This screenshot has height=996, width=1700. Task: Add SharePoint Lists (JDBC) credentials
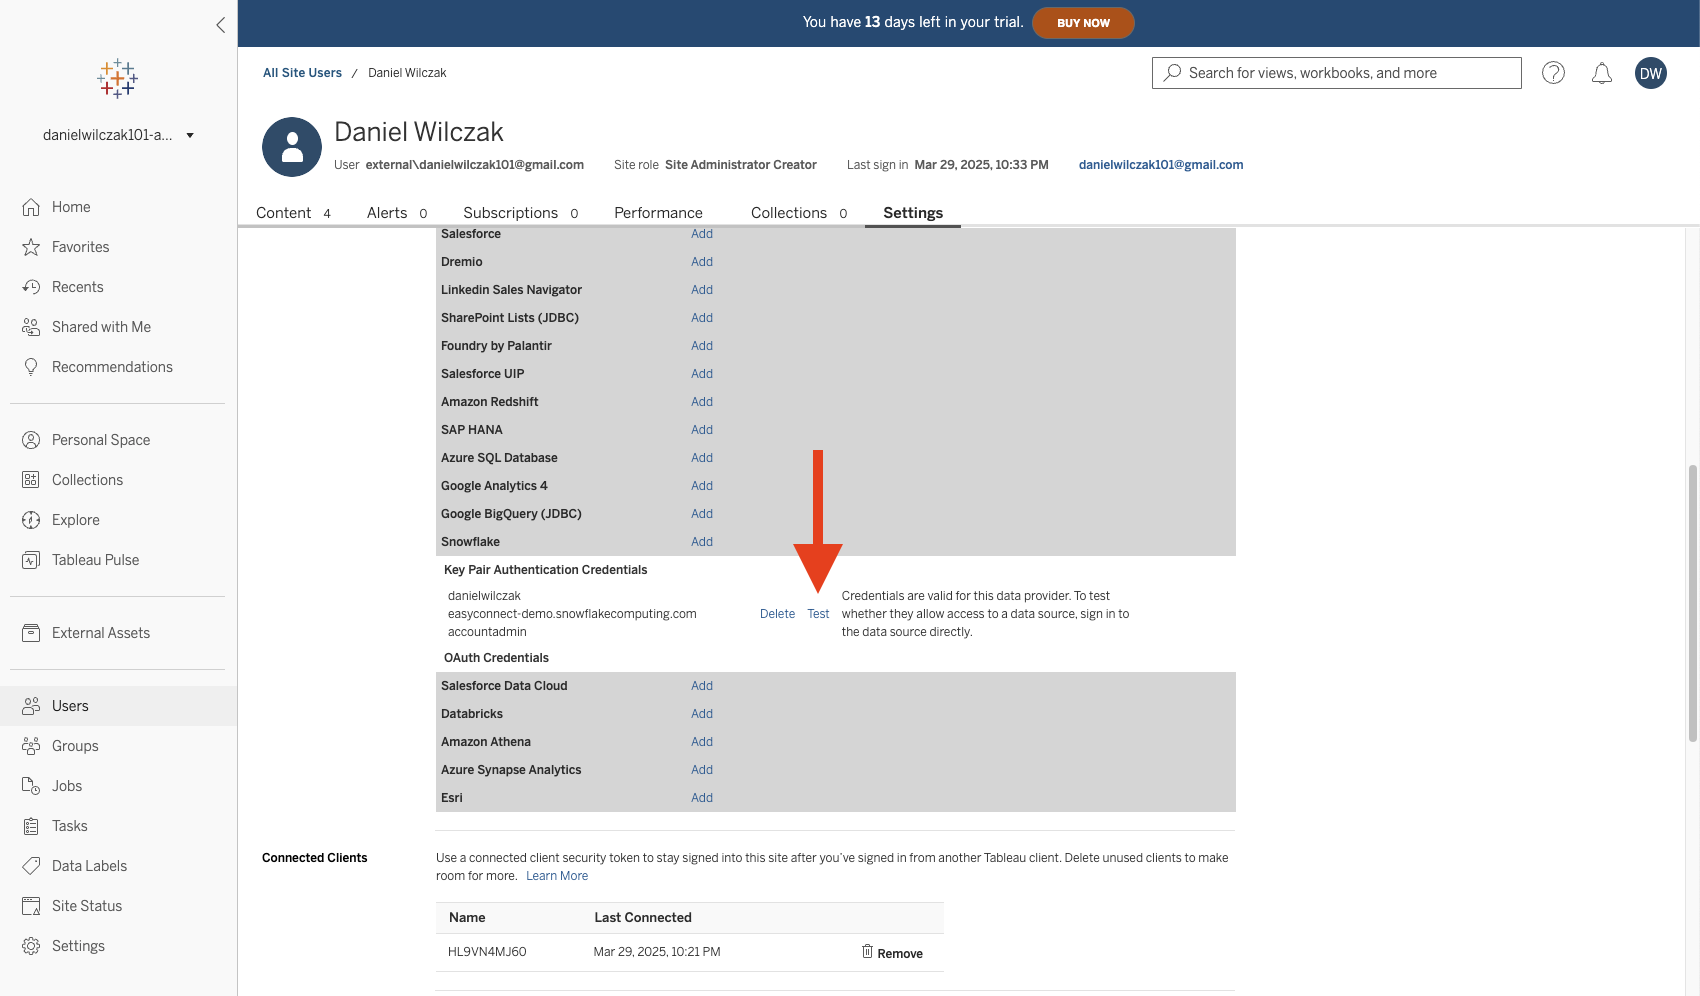tap(702, 318)
